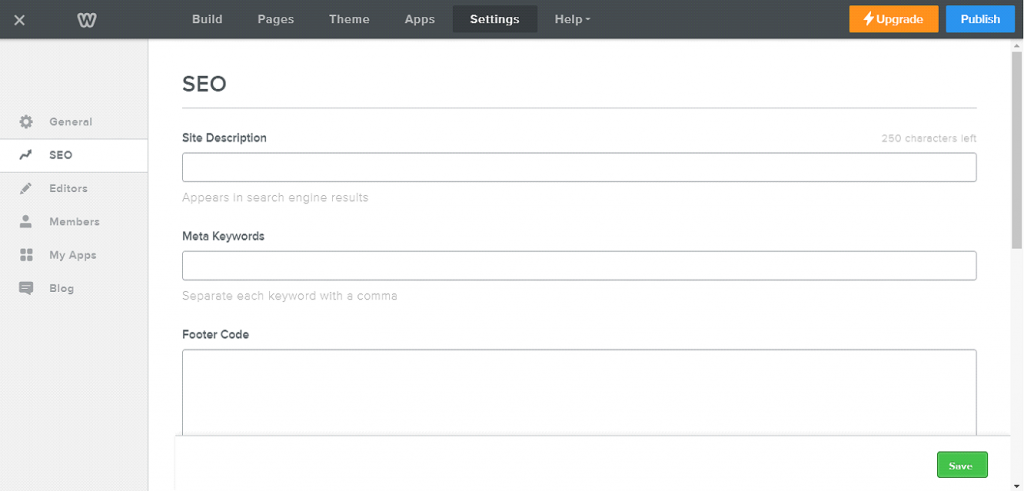
Task: Click the My Apps grid icon
Action: pos(26,255)
